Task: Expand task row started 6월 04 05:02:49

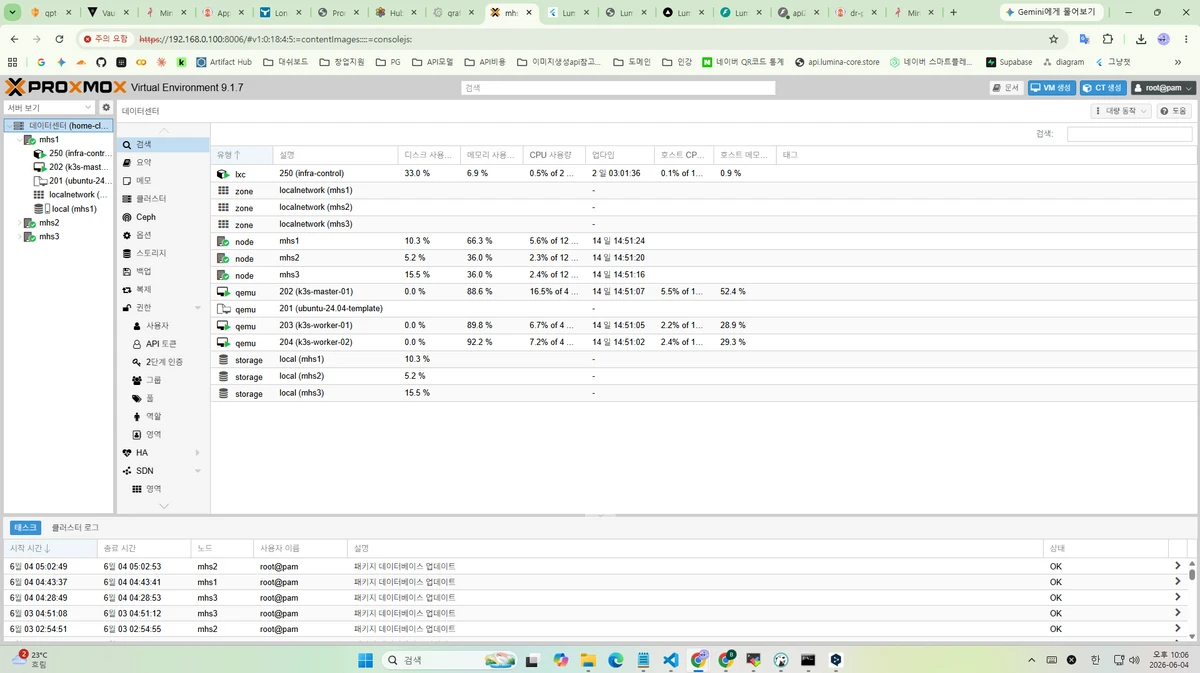Action: (1177, 566)
